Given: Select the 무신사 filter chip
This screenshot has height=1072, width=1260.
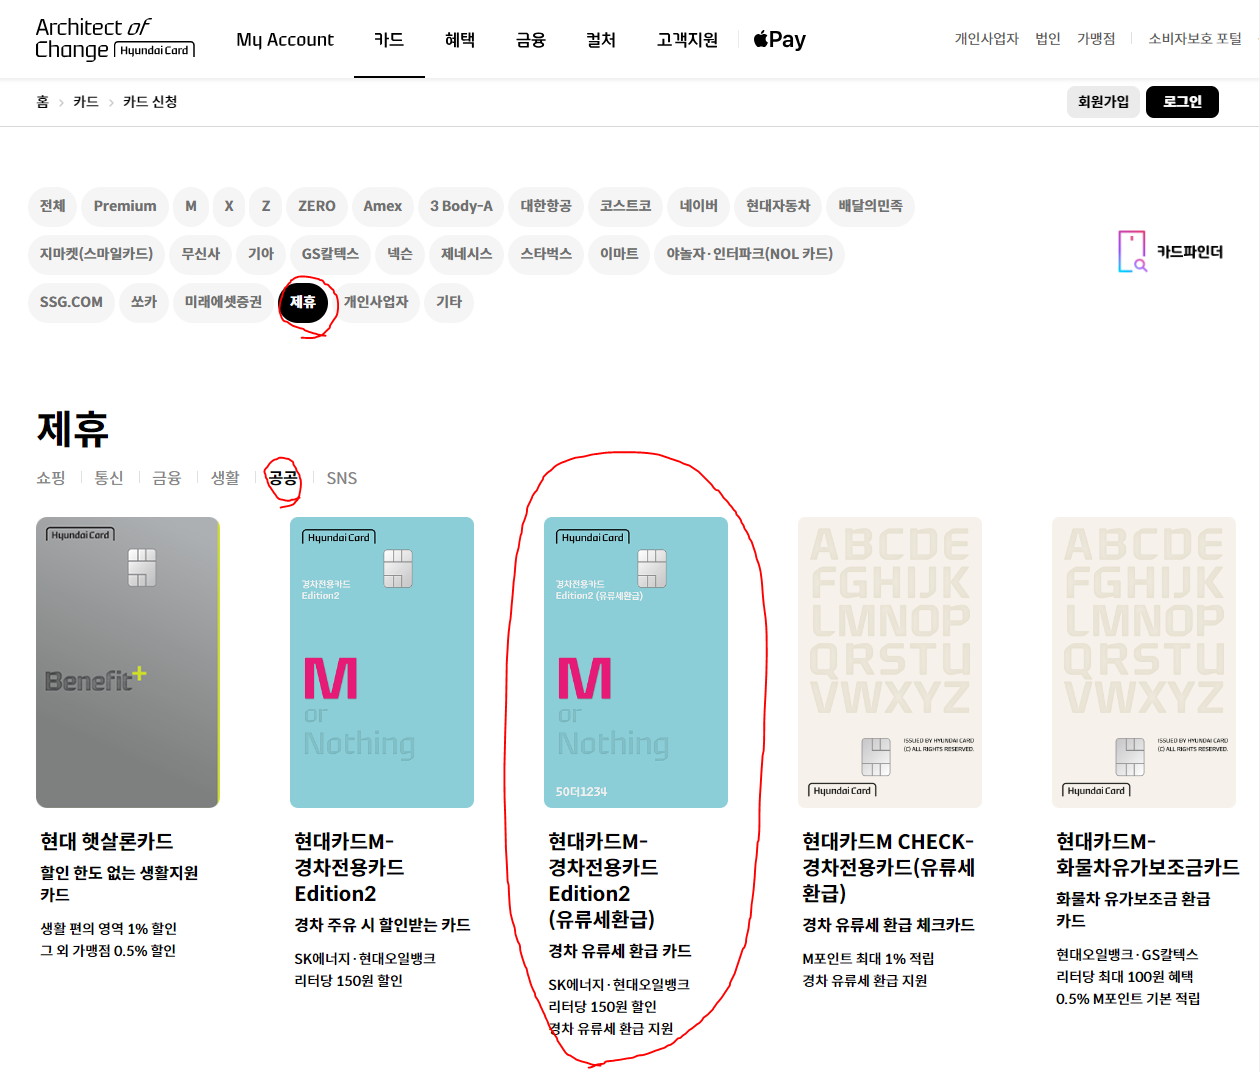Looking at the screenshot, I should click(x=201, y=254).
